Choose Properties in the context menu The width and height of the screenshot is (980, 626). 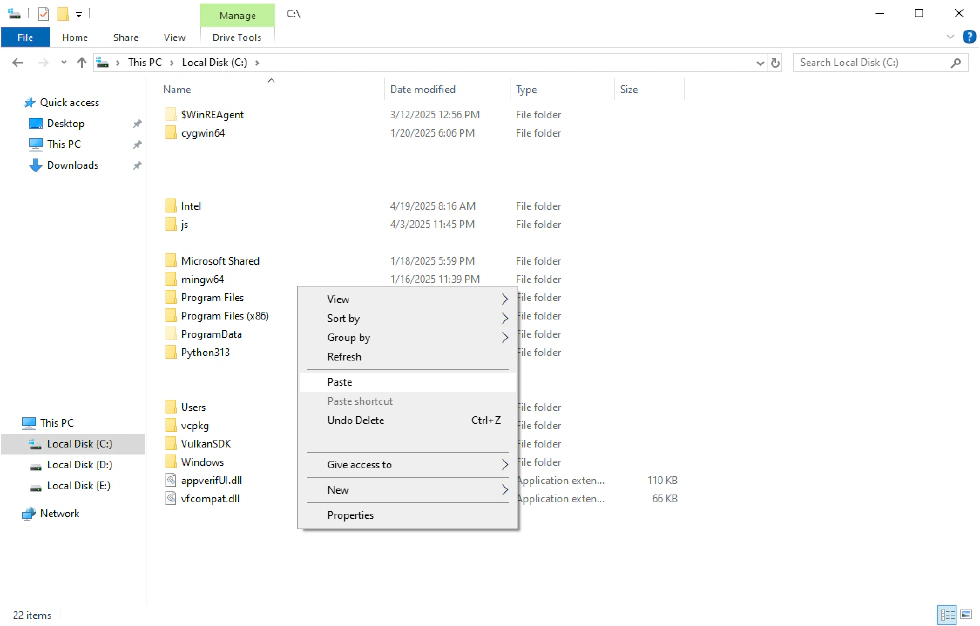pos(350,515)
